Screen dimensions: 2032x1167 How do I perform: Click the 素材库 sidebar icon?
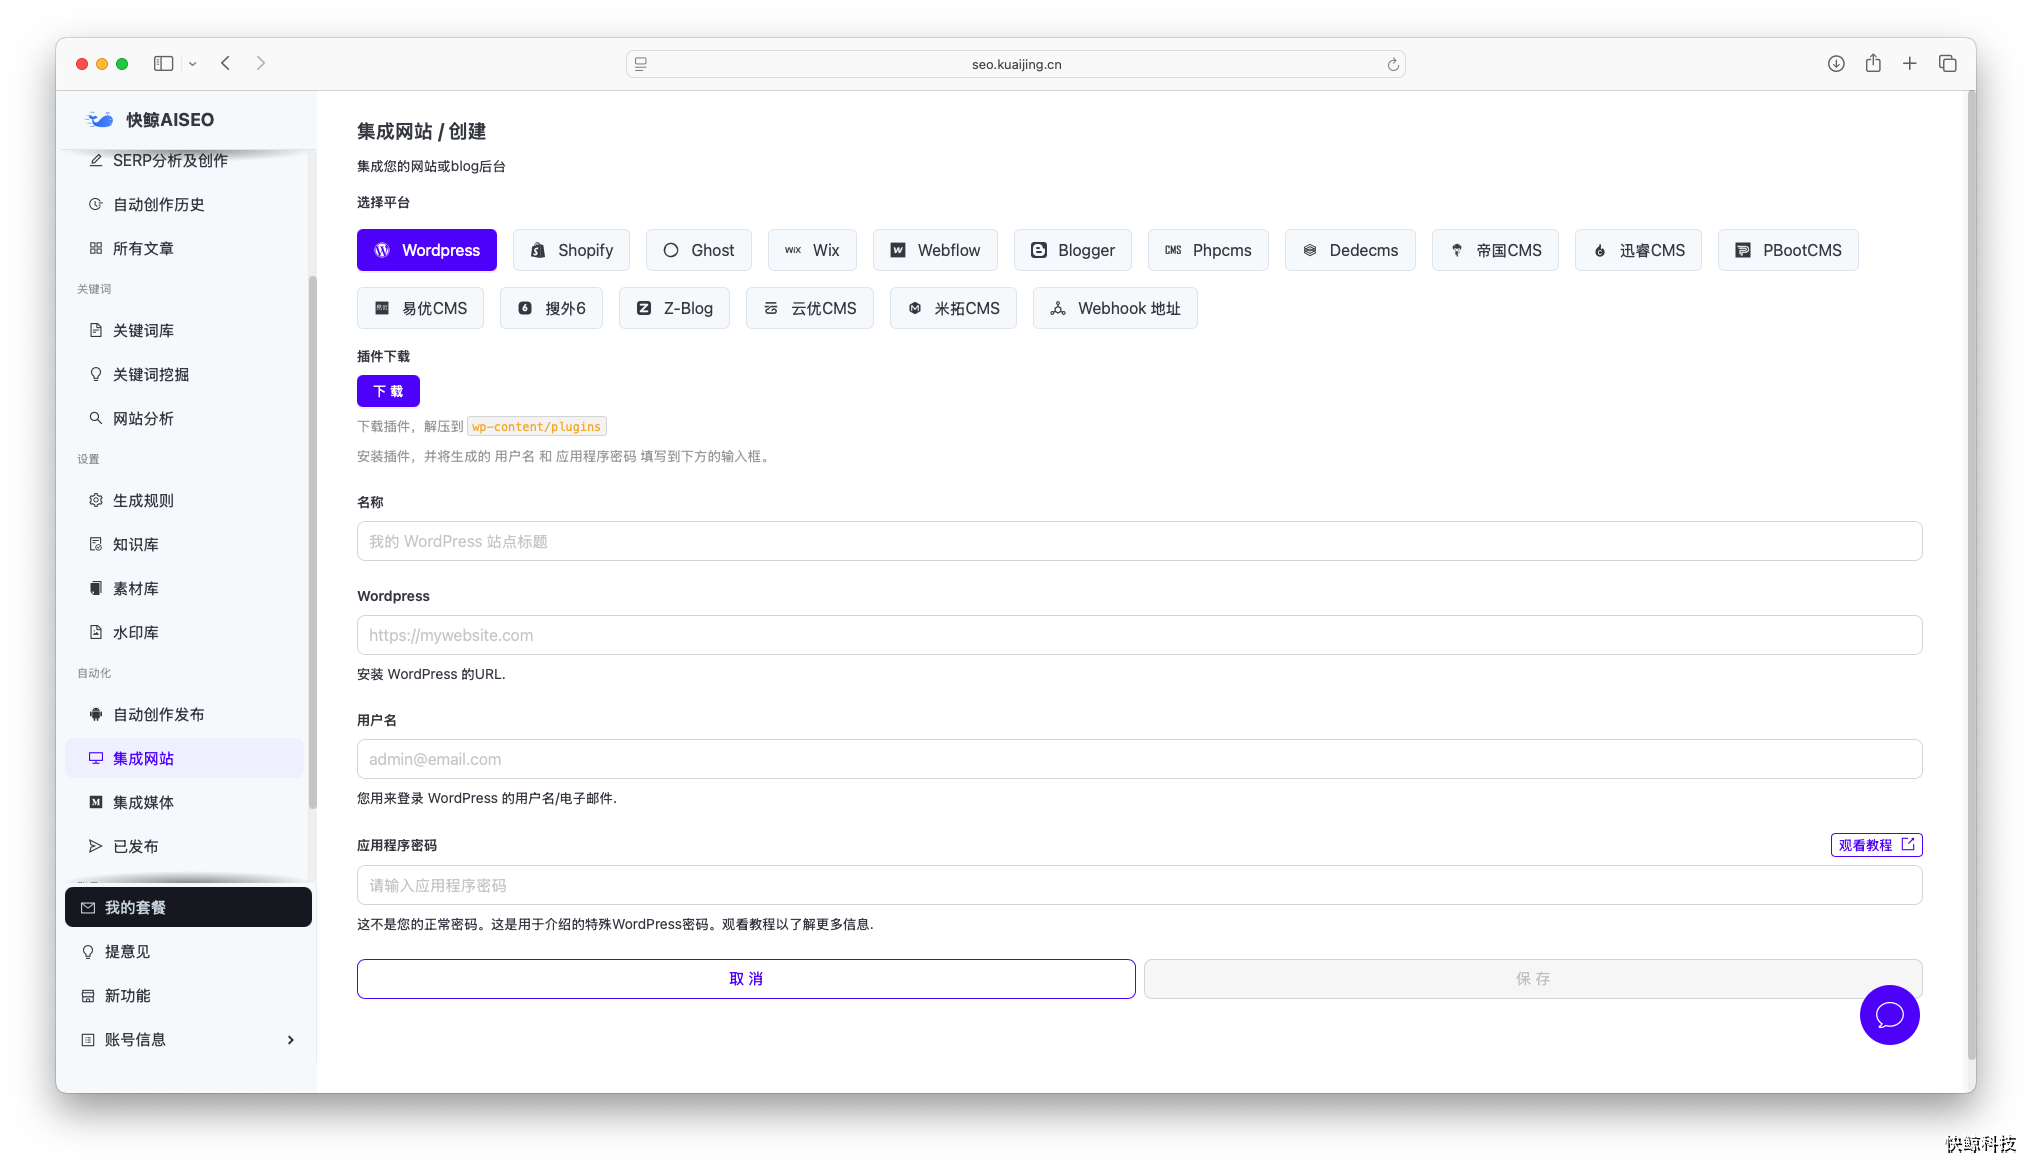(x=96, y=588)
